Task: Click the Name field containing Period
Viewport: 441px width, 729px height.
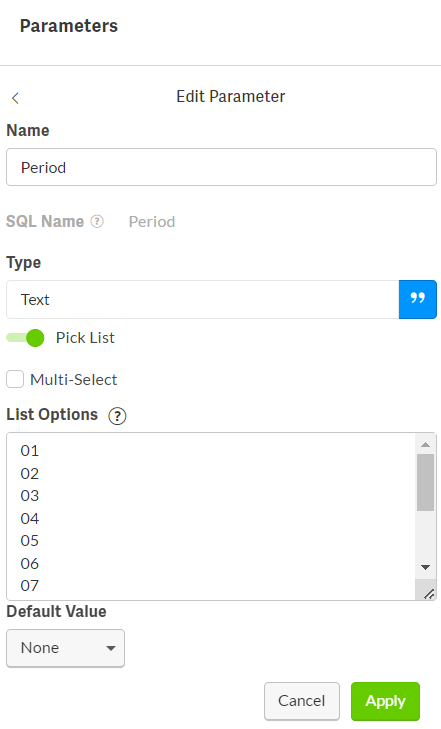Action: coord(221,167)
